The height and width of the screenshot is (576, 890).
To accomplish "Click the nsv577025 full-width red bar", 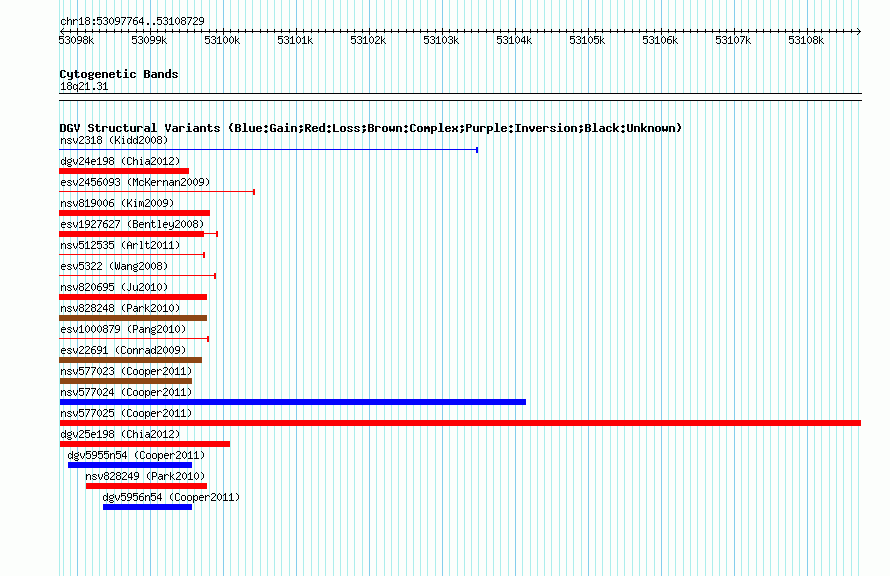I will click(460, 423).
